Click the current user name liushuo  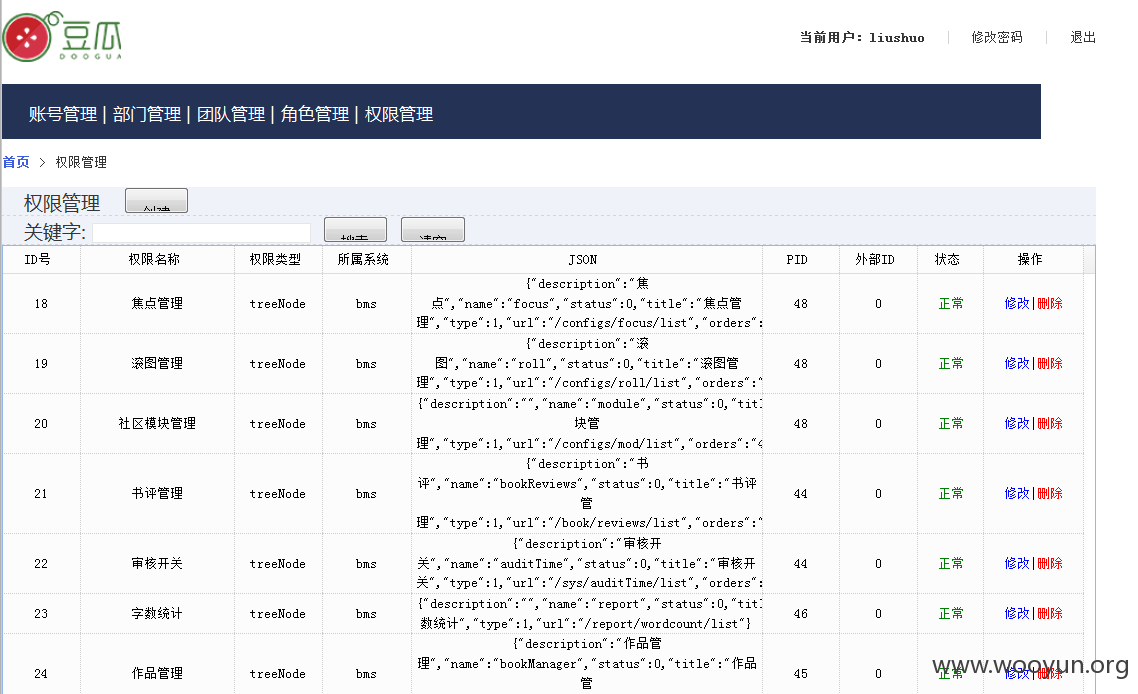click(896, 37)
